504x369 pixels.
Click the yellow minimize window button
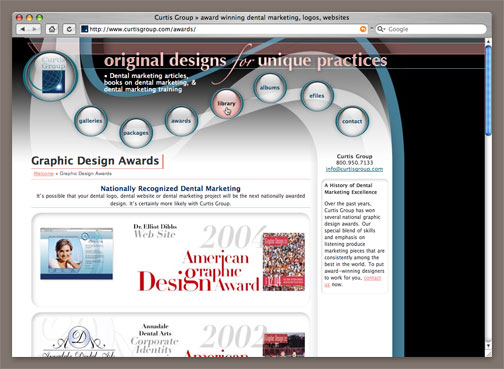(29, 17)
